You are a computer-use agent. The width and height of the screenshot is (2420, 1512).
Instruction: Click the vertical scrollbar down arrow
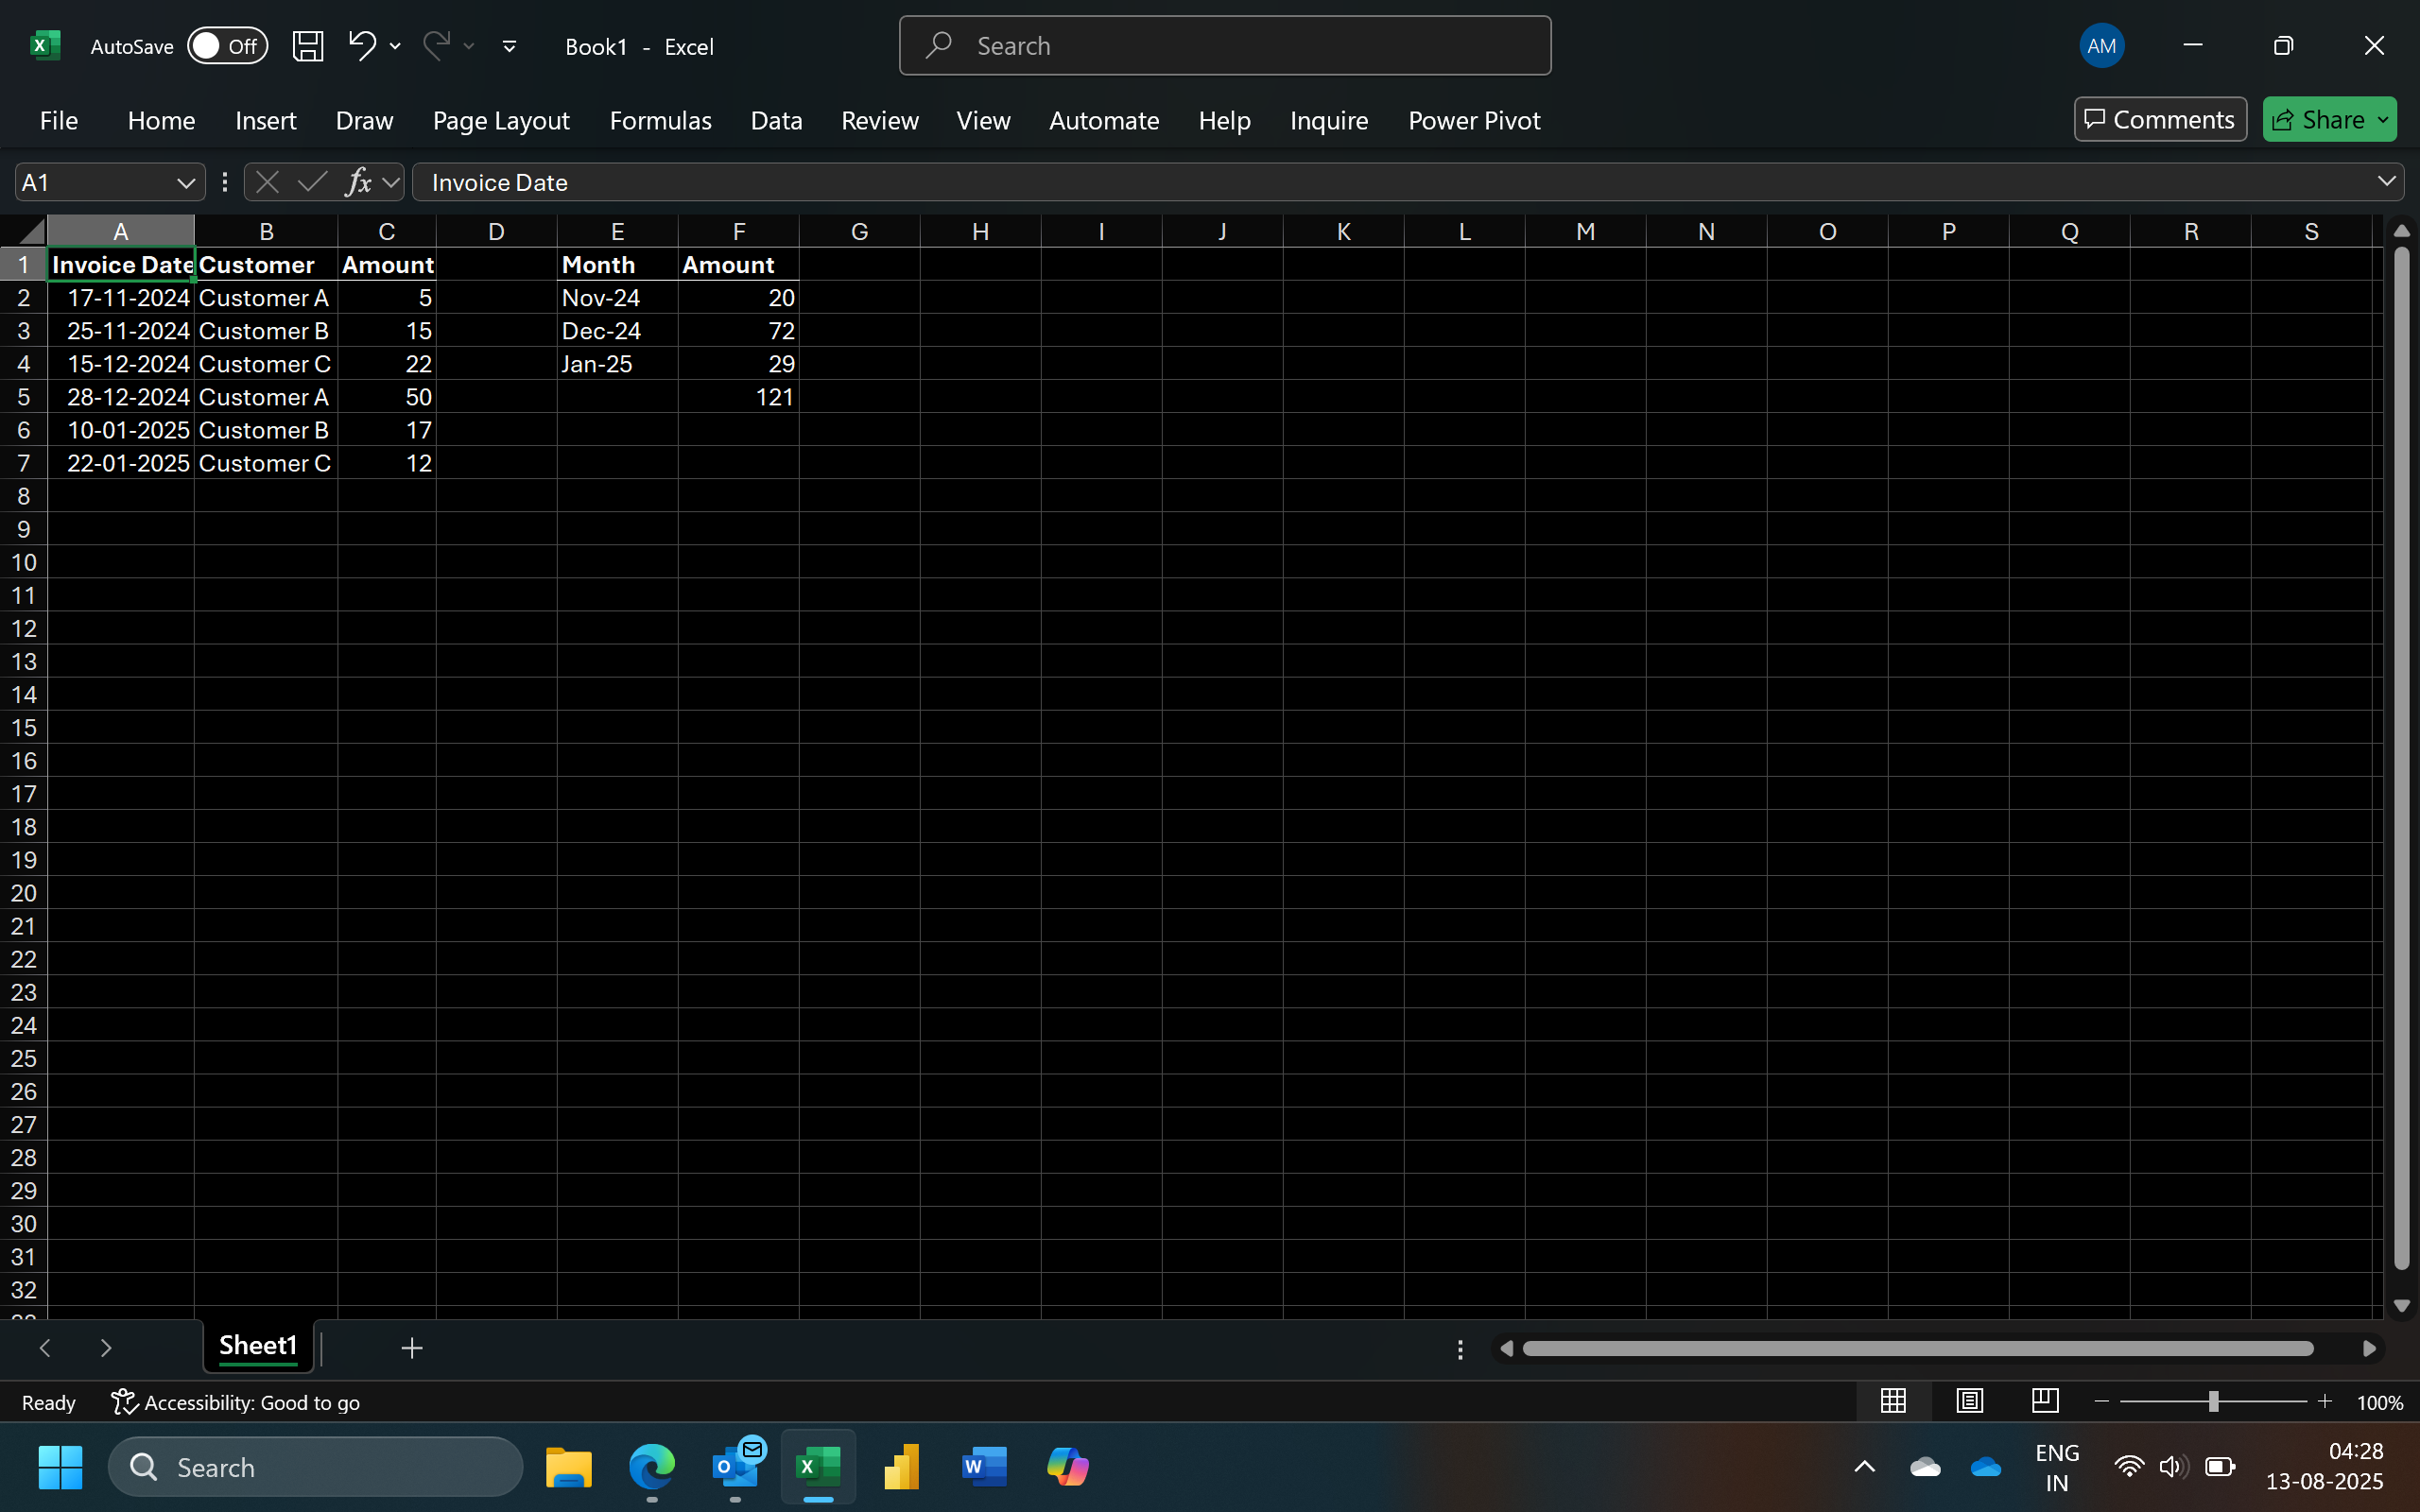(2401, 1306)
